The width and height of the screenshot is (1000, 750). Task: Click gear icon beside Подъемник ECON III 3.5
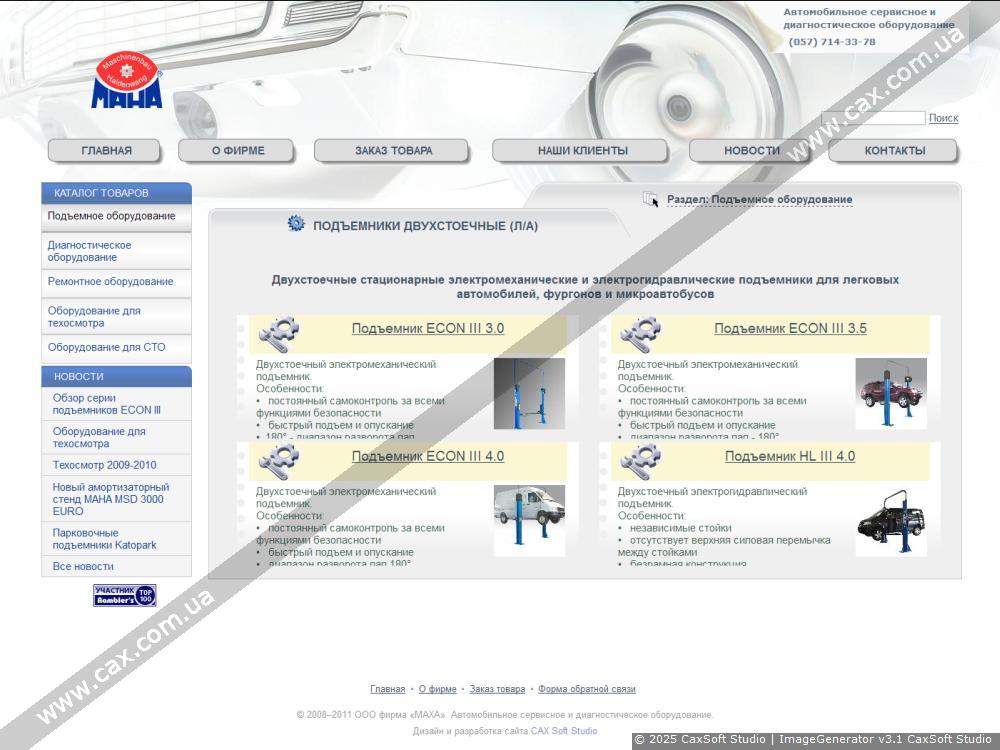[639, 331]
